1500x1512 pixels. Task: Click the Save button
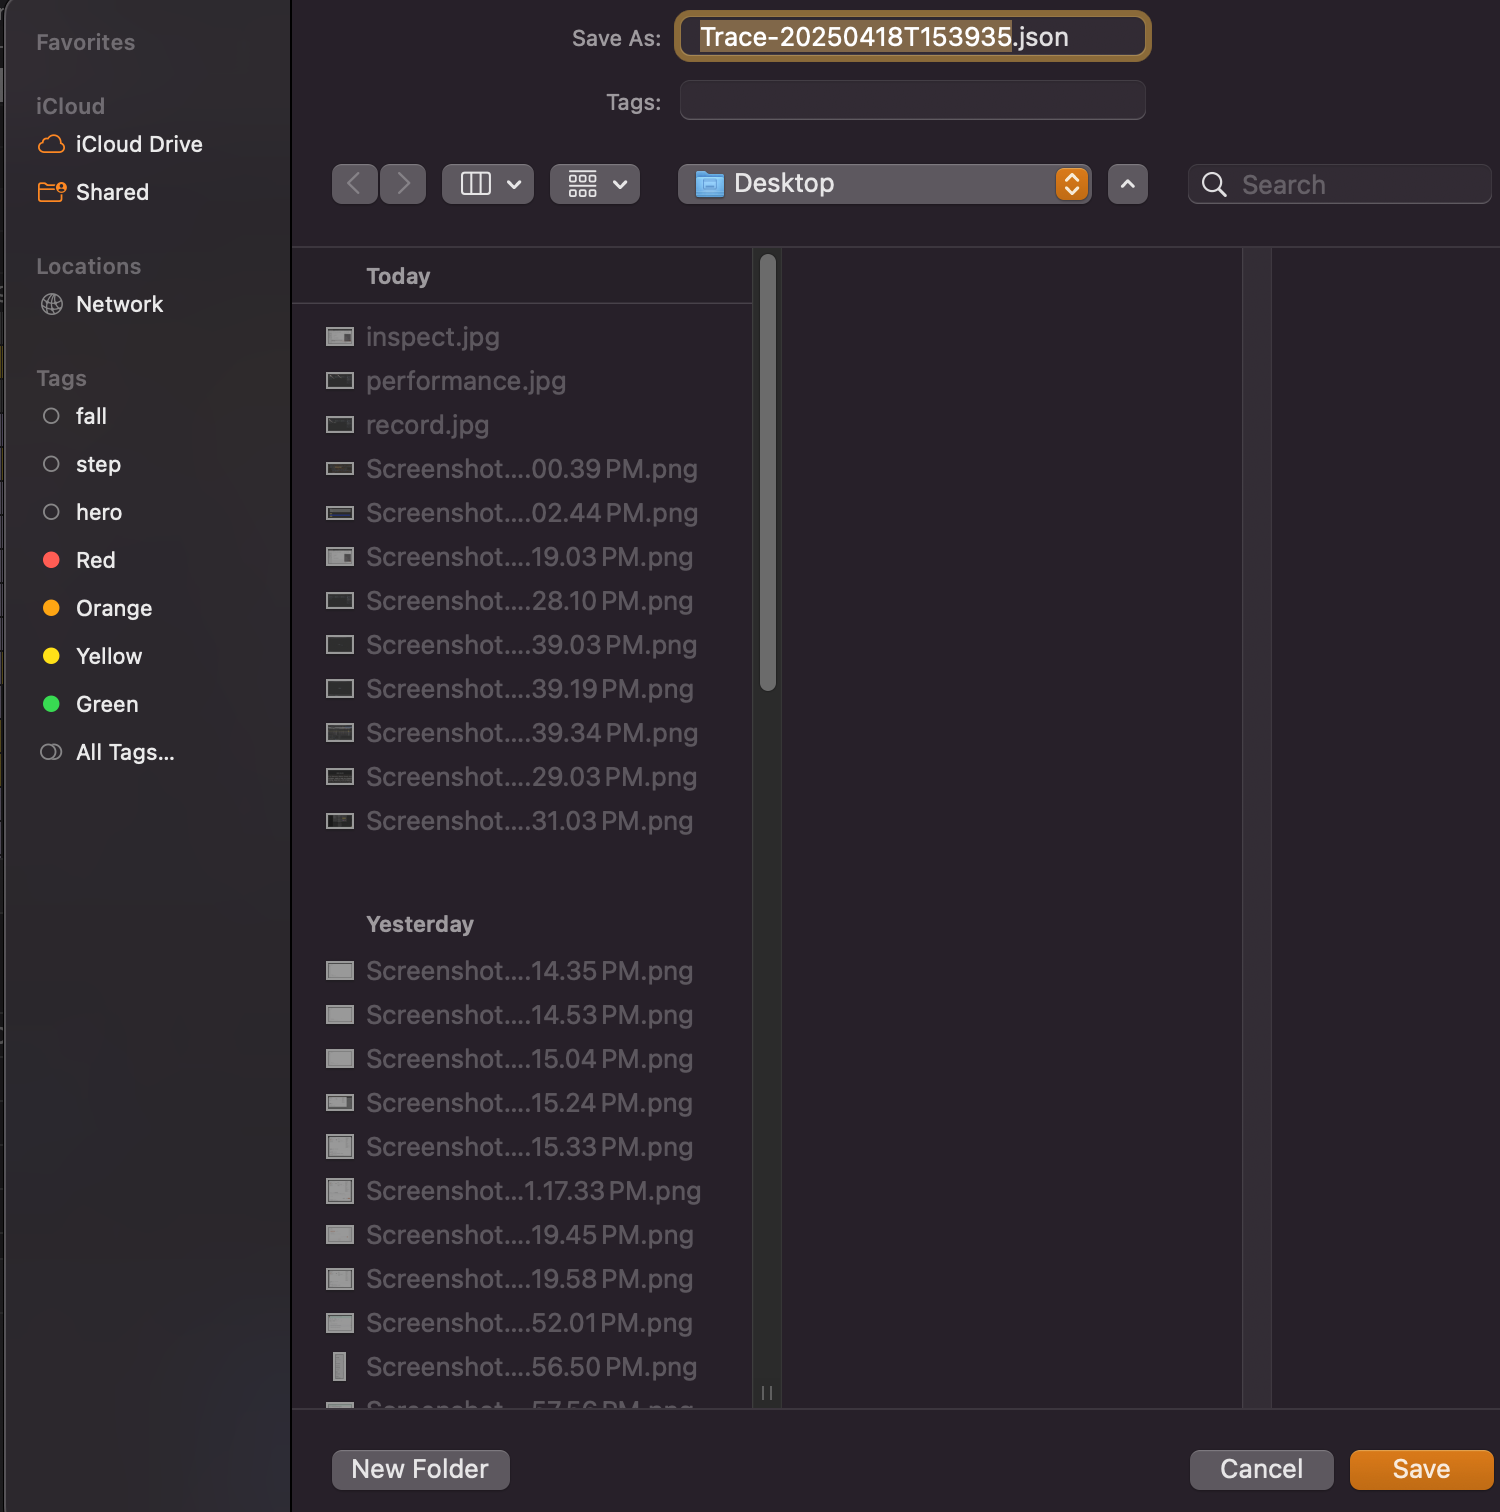(x=1421, y=1469)
